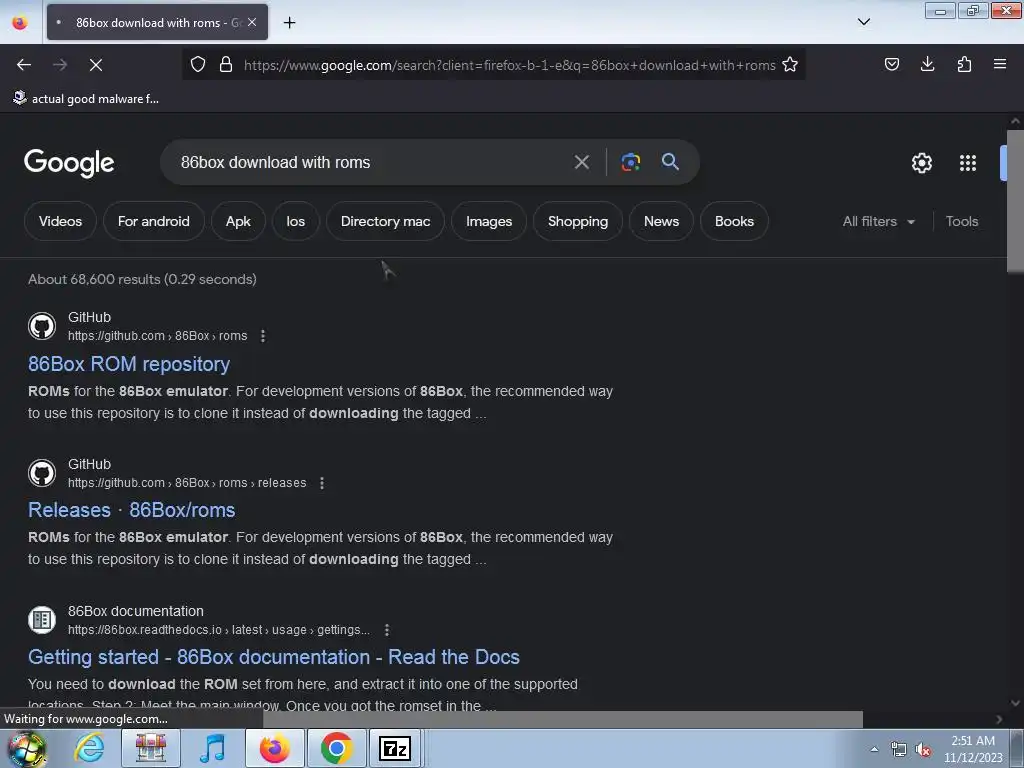Open the network tray icon
The height and width of the screenshot is (768, 1024).
coord(899,749)
